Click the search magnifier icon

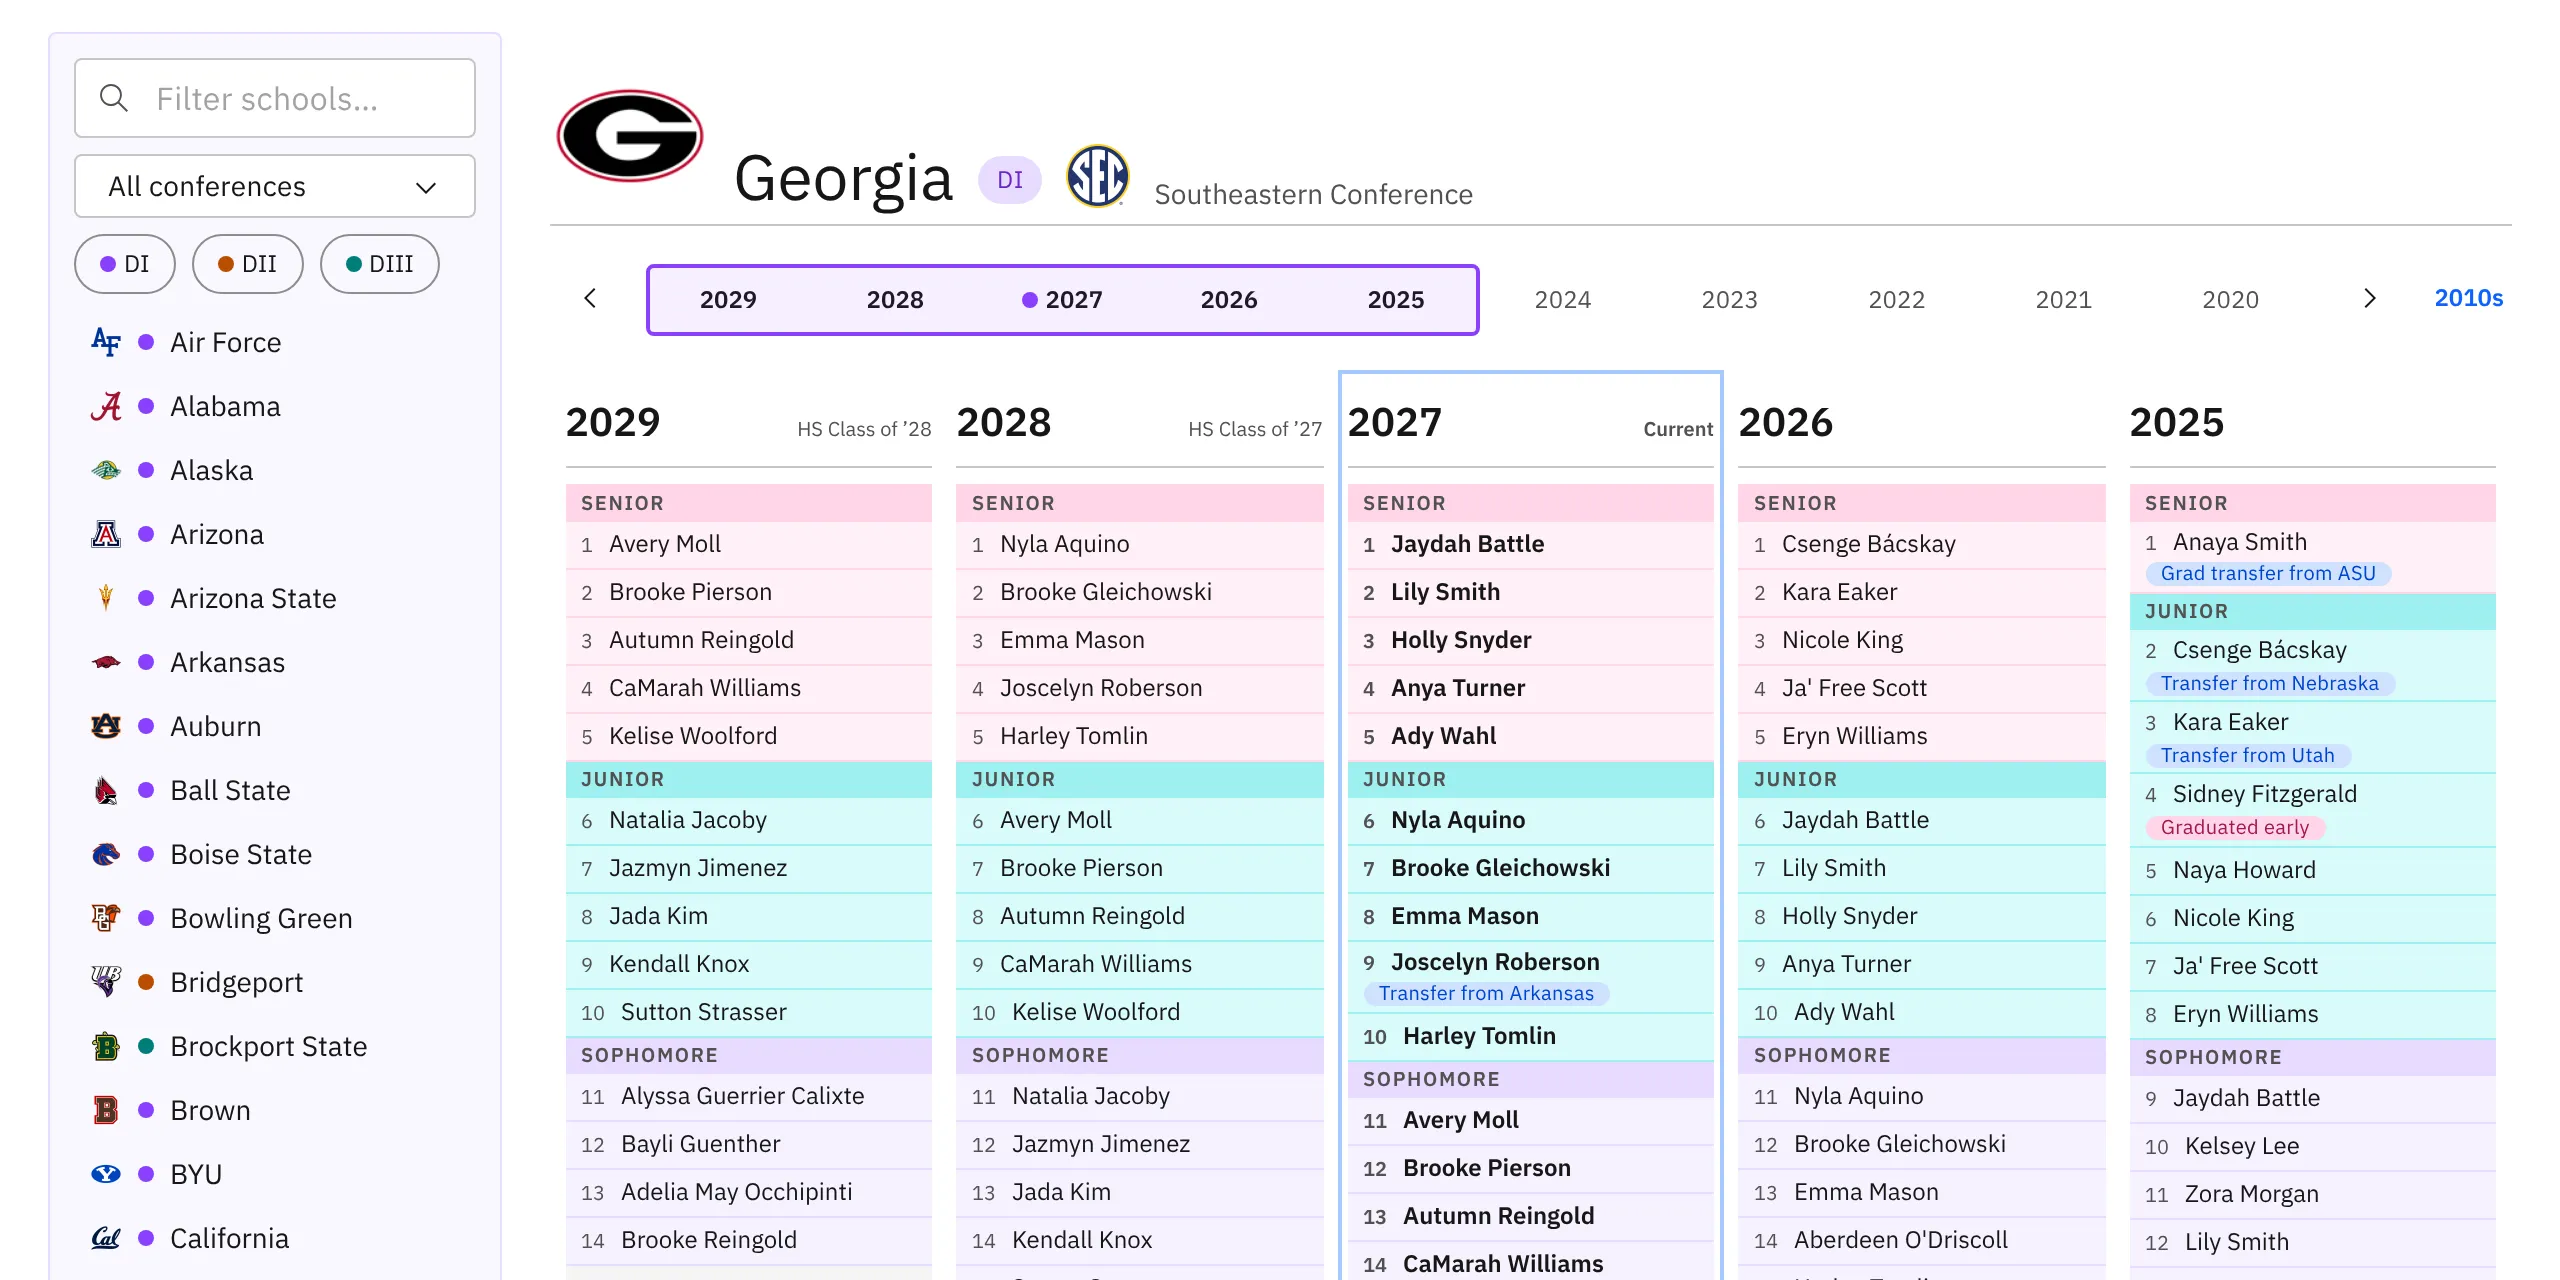114,98
